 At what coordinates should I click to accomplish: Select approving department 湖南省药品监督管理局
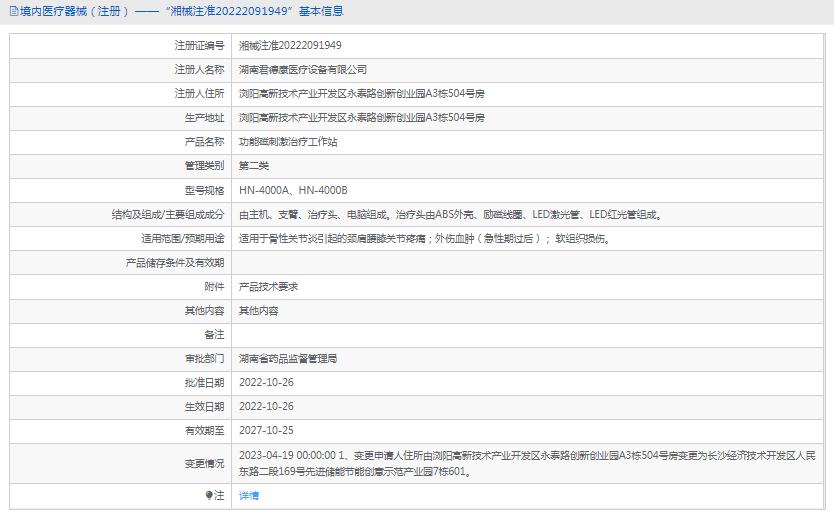(288, 359)
